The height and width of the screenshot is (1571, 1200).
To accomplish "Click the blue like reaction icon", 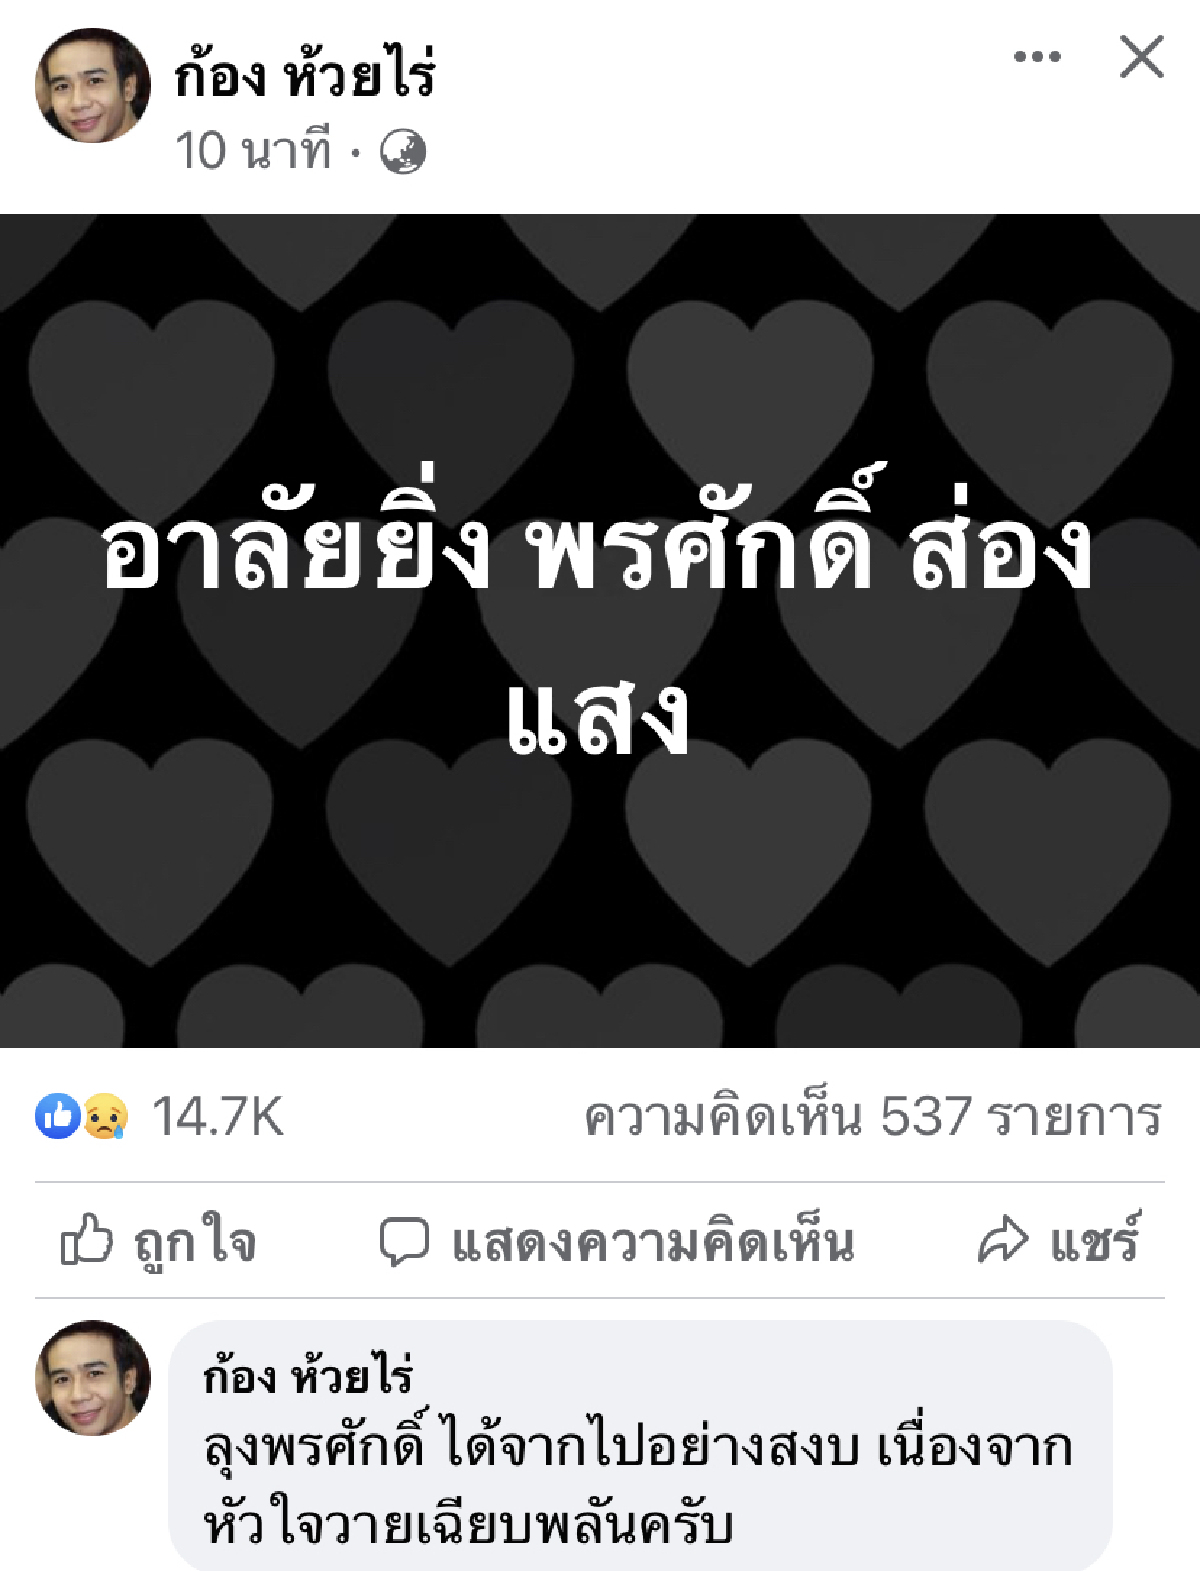I will click(x=58, y=1116).
